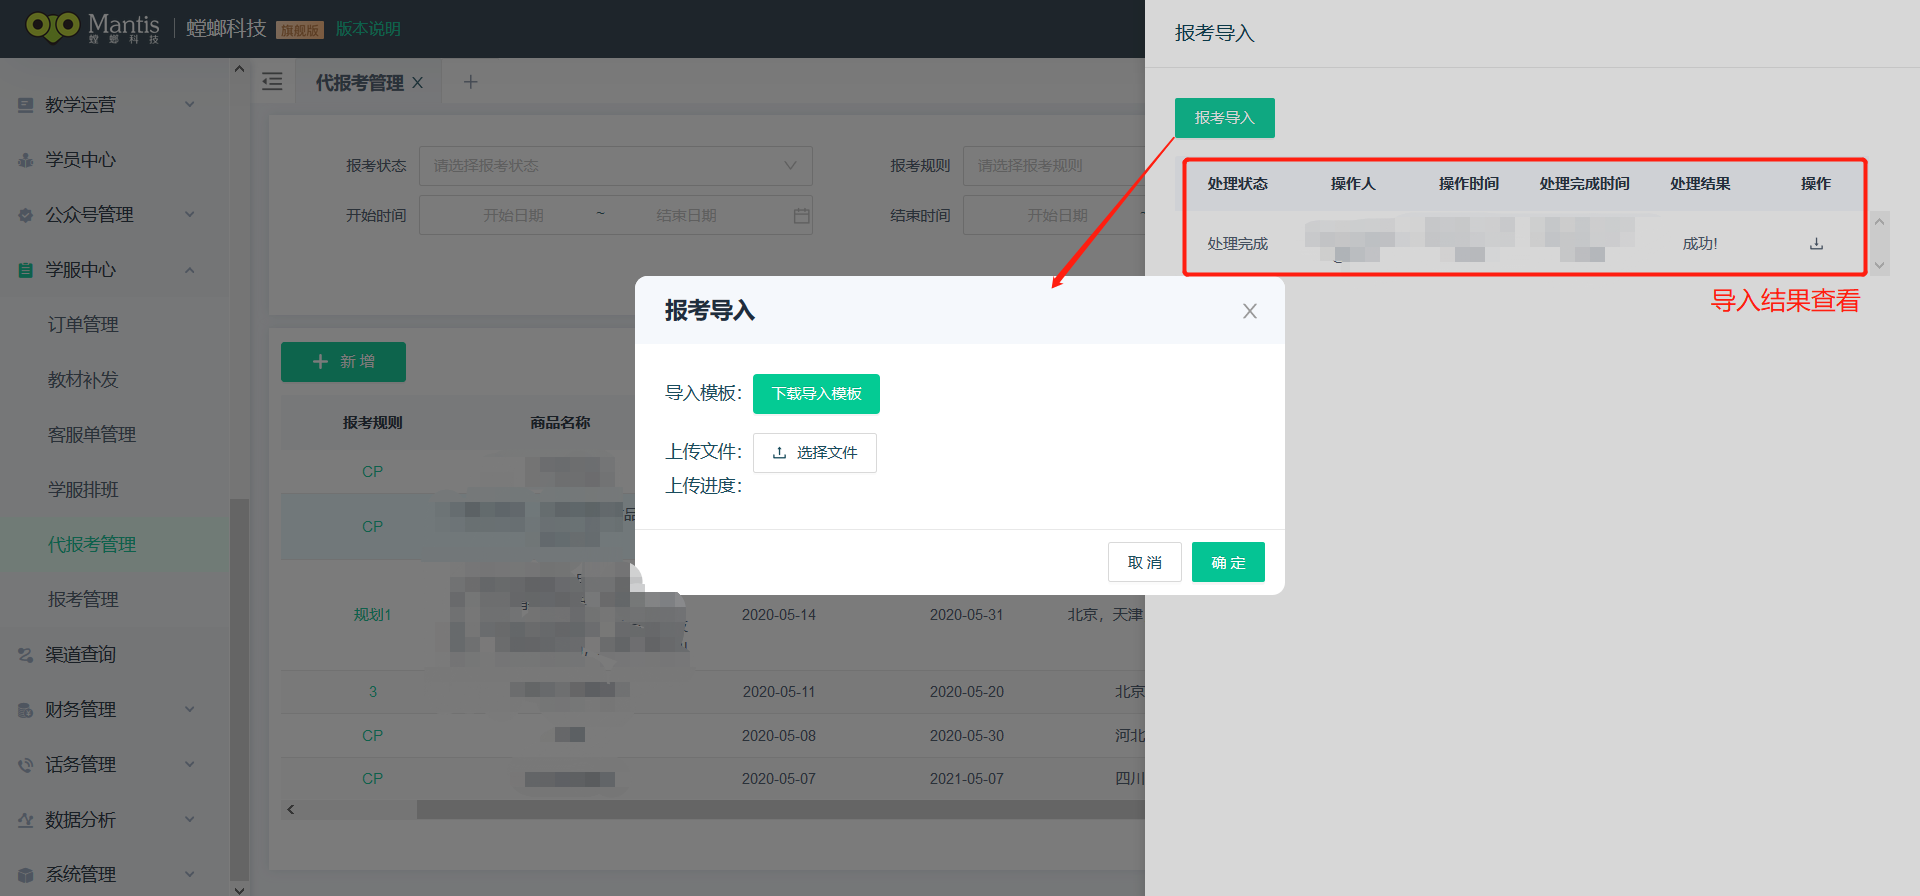
Task: Click result table scroll up arrow
Action: click(x=1879, y=222)
